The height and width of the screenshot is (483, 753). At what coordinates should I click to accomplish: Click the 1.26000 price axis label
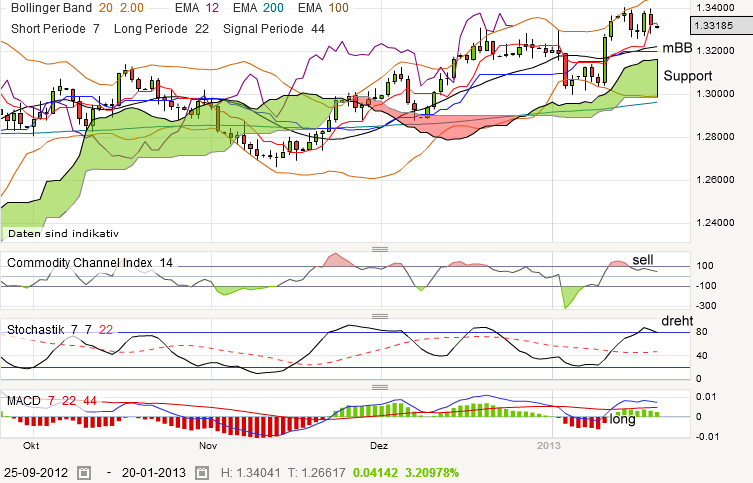pos(716,180)
